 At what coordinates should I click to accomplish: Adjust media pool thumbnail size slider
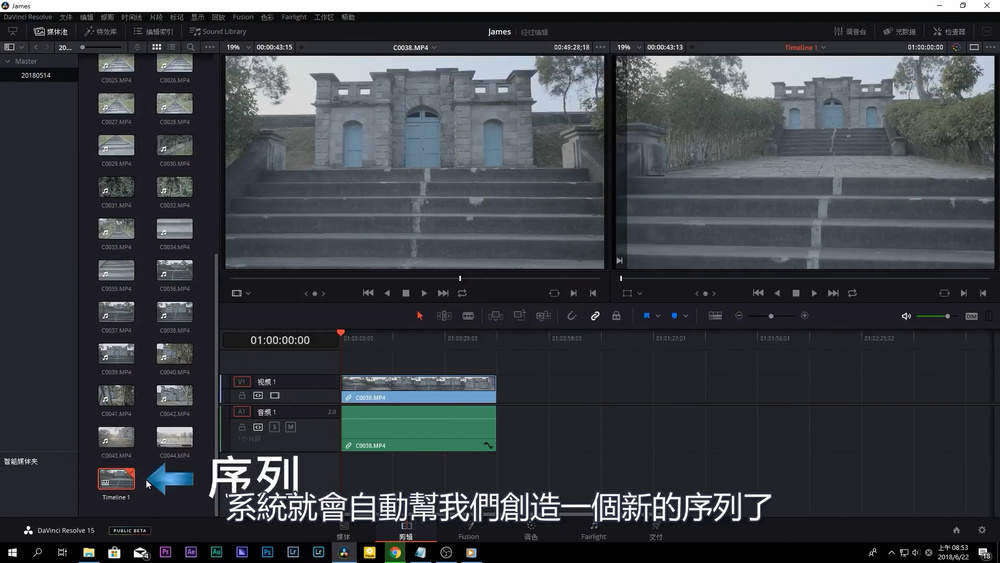click(x=101, y=47)
